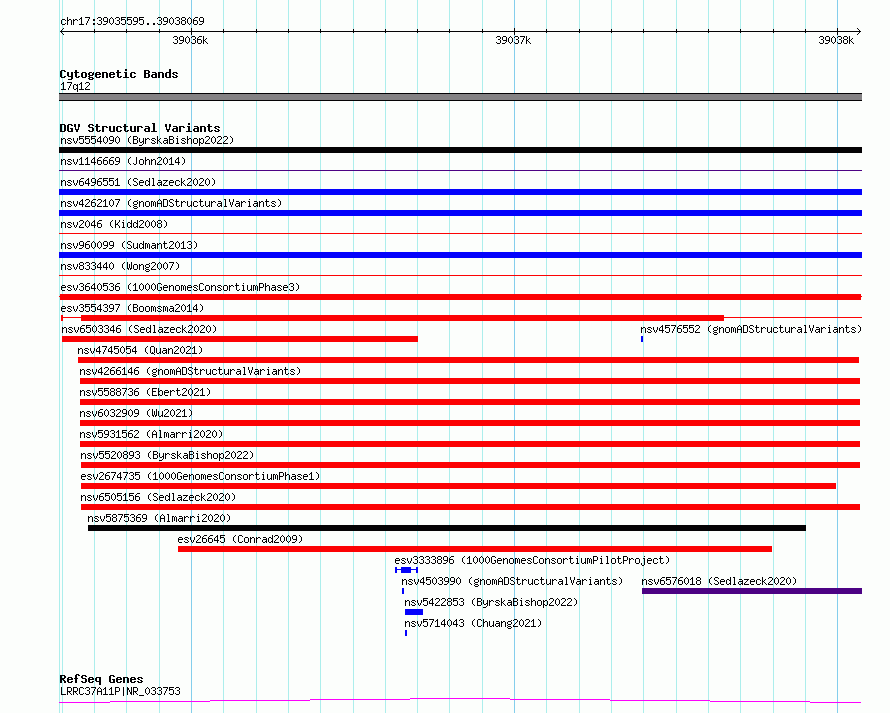Open variant esv3640536 (1000GenomesConsortiumPhase3) label
Screen dimensions: 890x713
pyautogui.click(x=180, y=287)
